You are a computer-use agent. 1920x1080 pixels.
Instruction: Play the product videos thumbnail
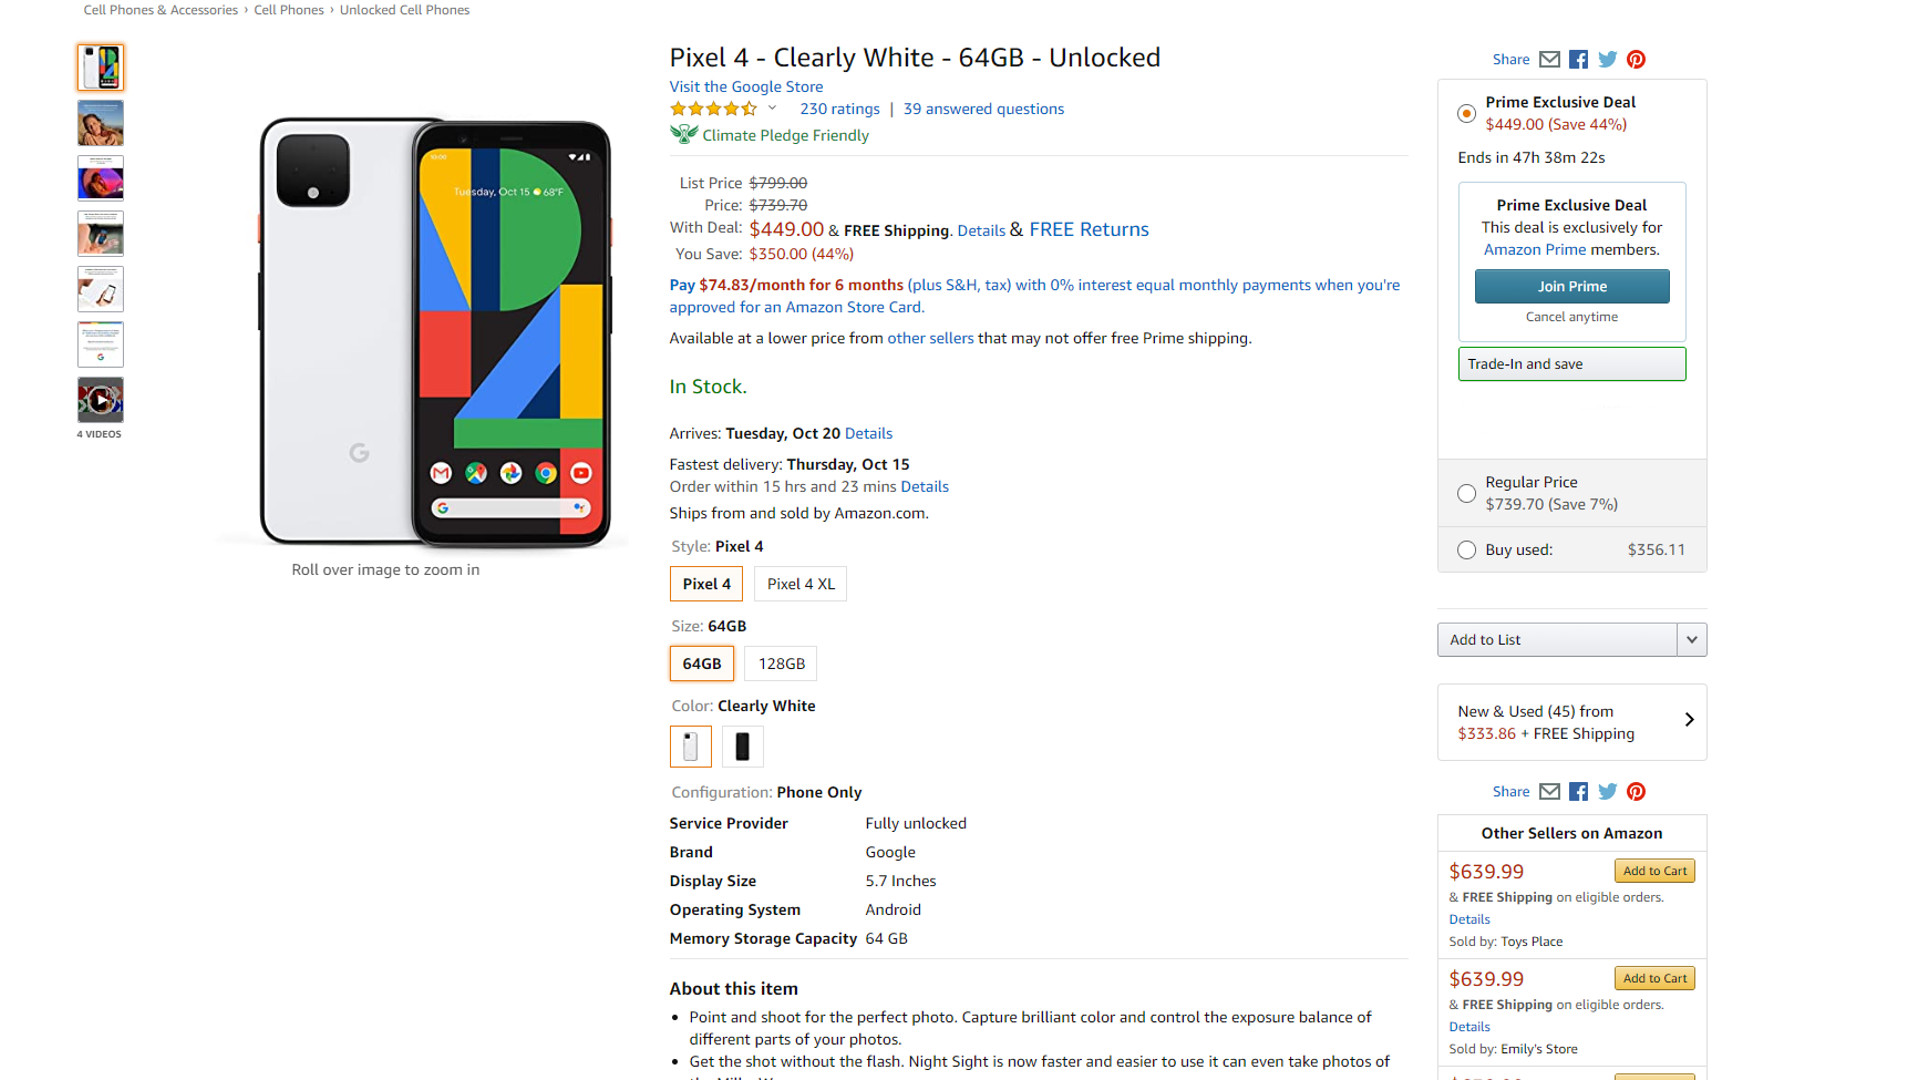pyautogui.click(x=100, y=400)
